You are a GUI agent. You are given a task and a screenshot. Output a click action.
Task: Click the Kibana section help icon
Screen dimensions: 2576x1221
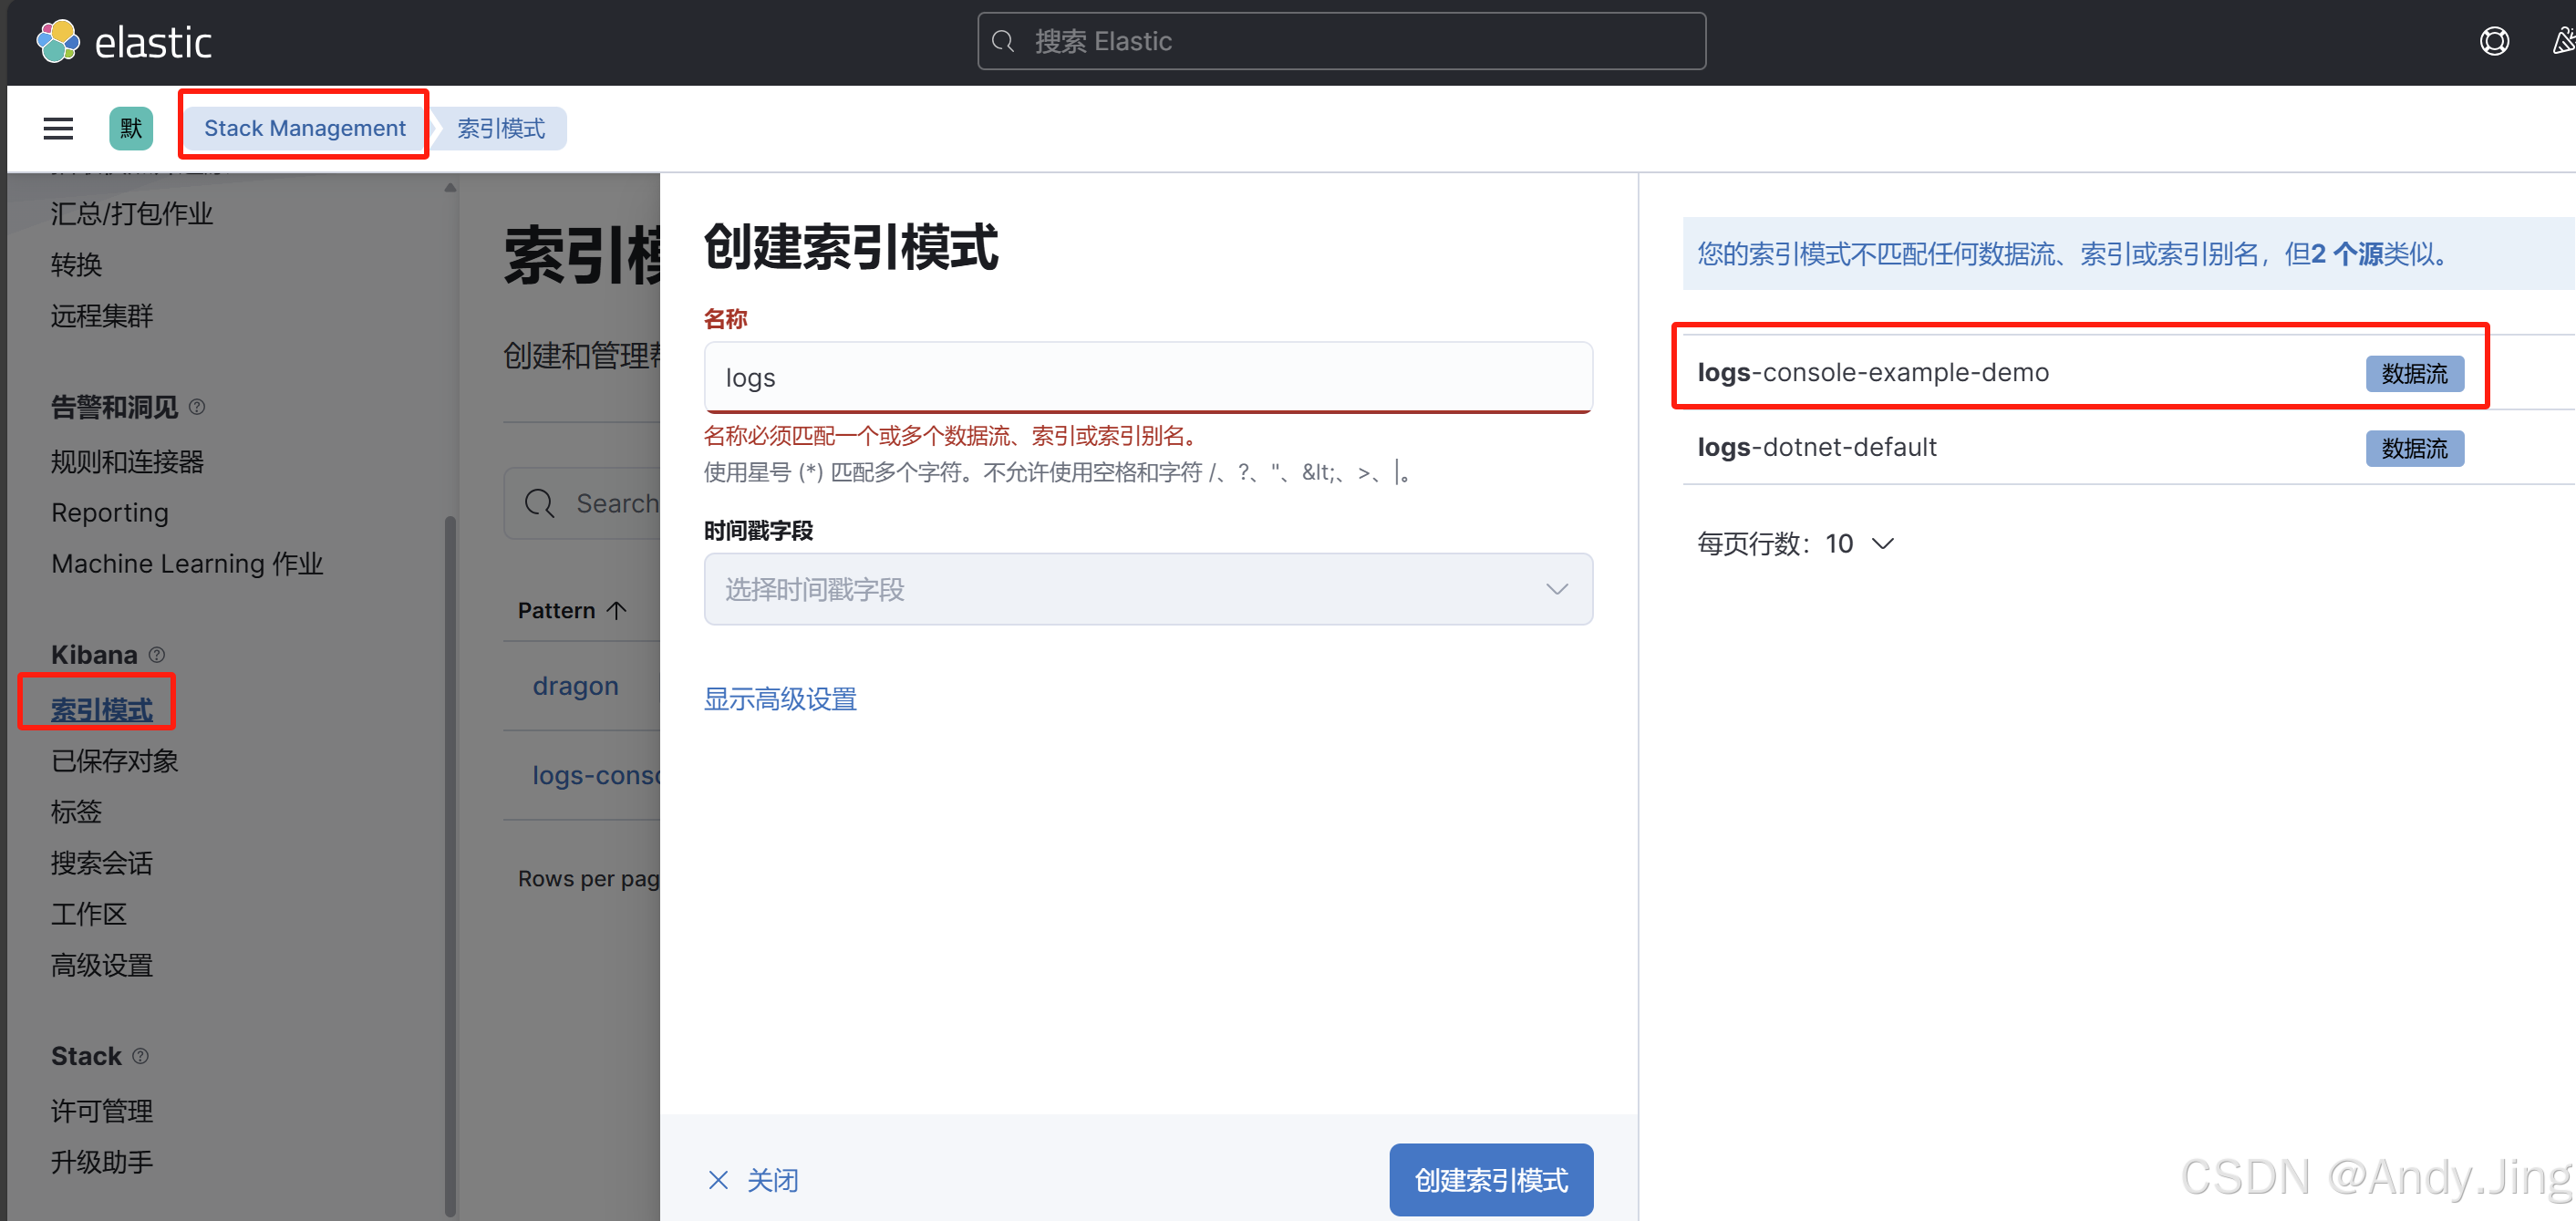[157, 655]
